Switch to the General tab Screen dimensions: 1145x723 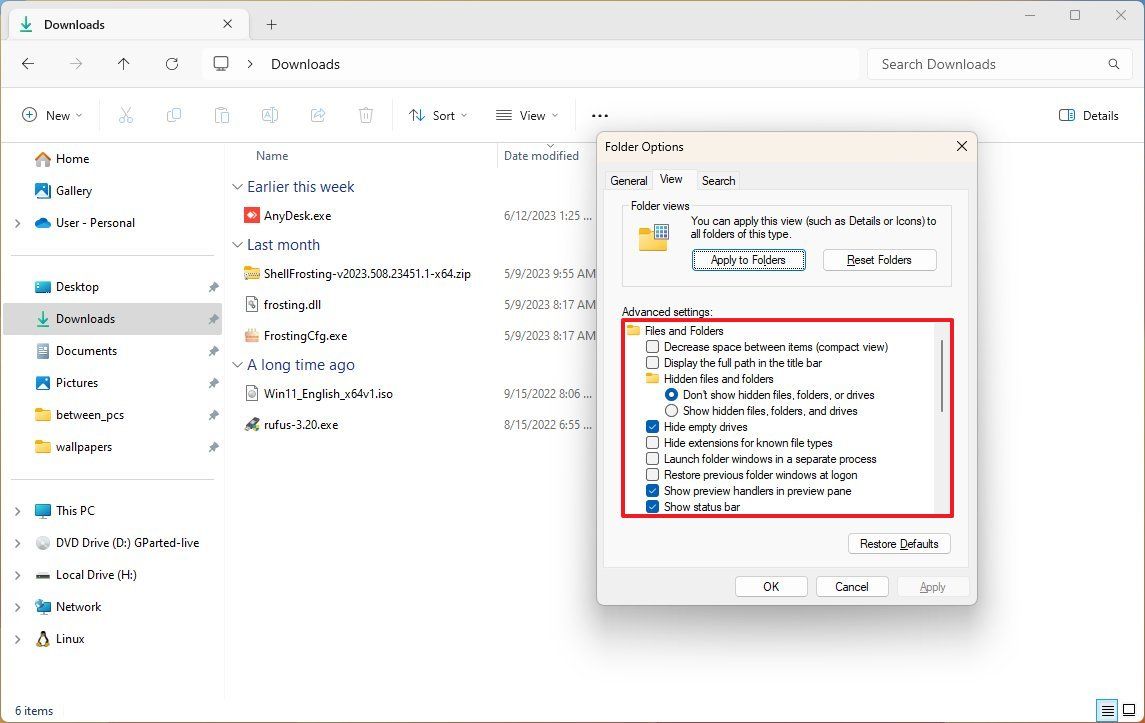point(628,180)
